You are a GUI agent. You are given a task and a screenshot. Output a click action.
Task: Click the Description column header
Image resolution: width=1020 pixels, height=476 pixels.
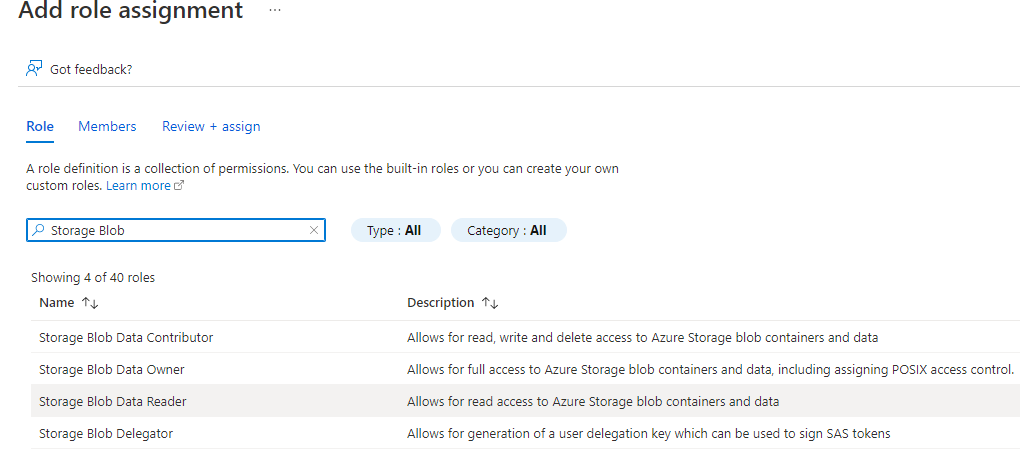pos(440,303)
